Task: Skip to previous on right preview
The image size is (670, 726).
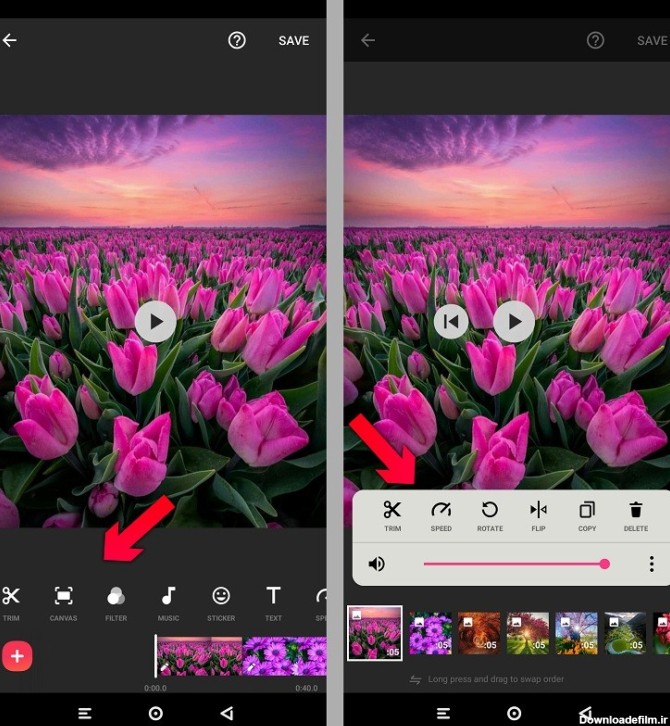Action: (452, 322)
